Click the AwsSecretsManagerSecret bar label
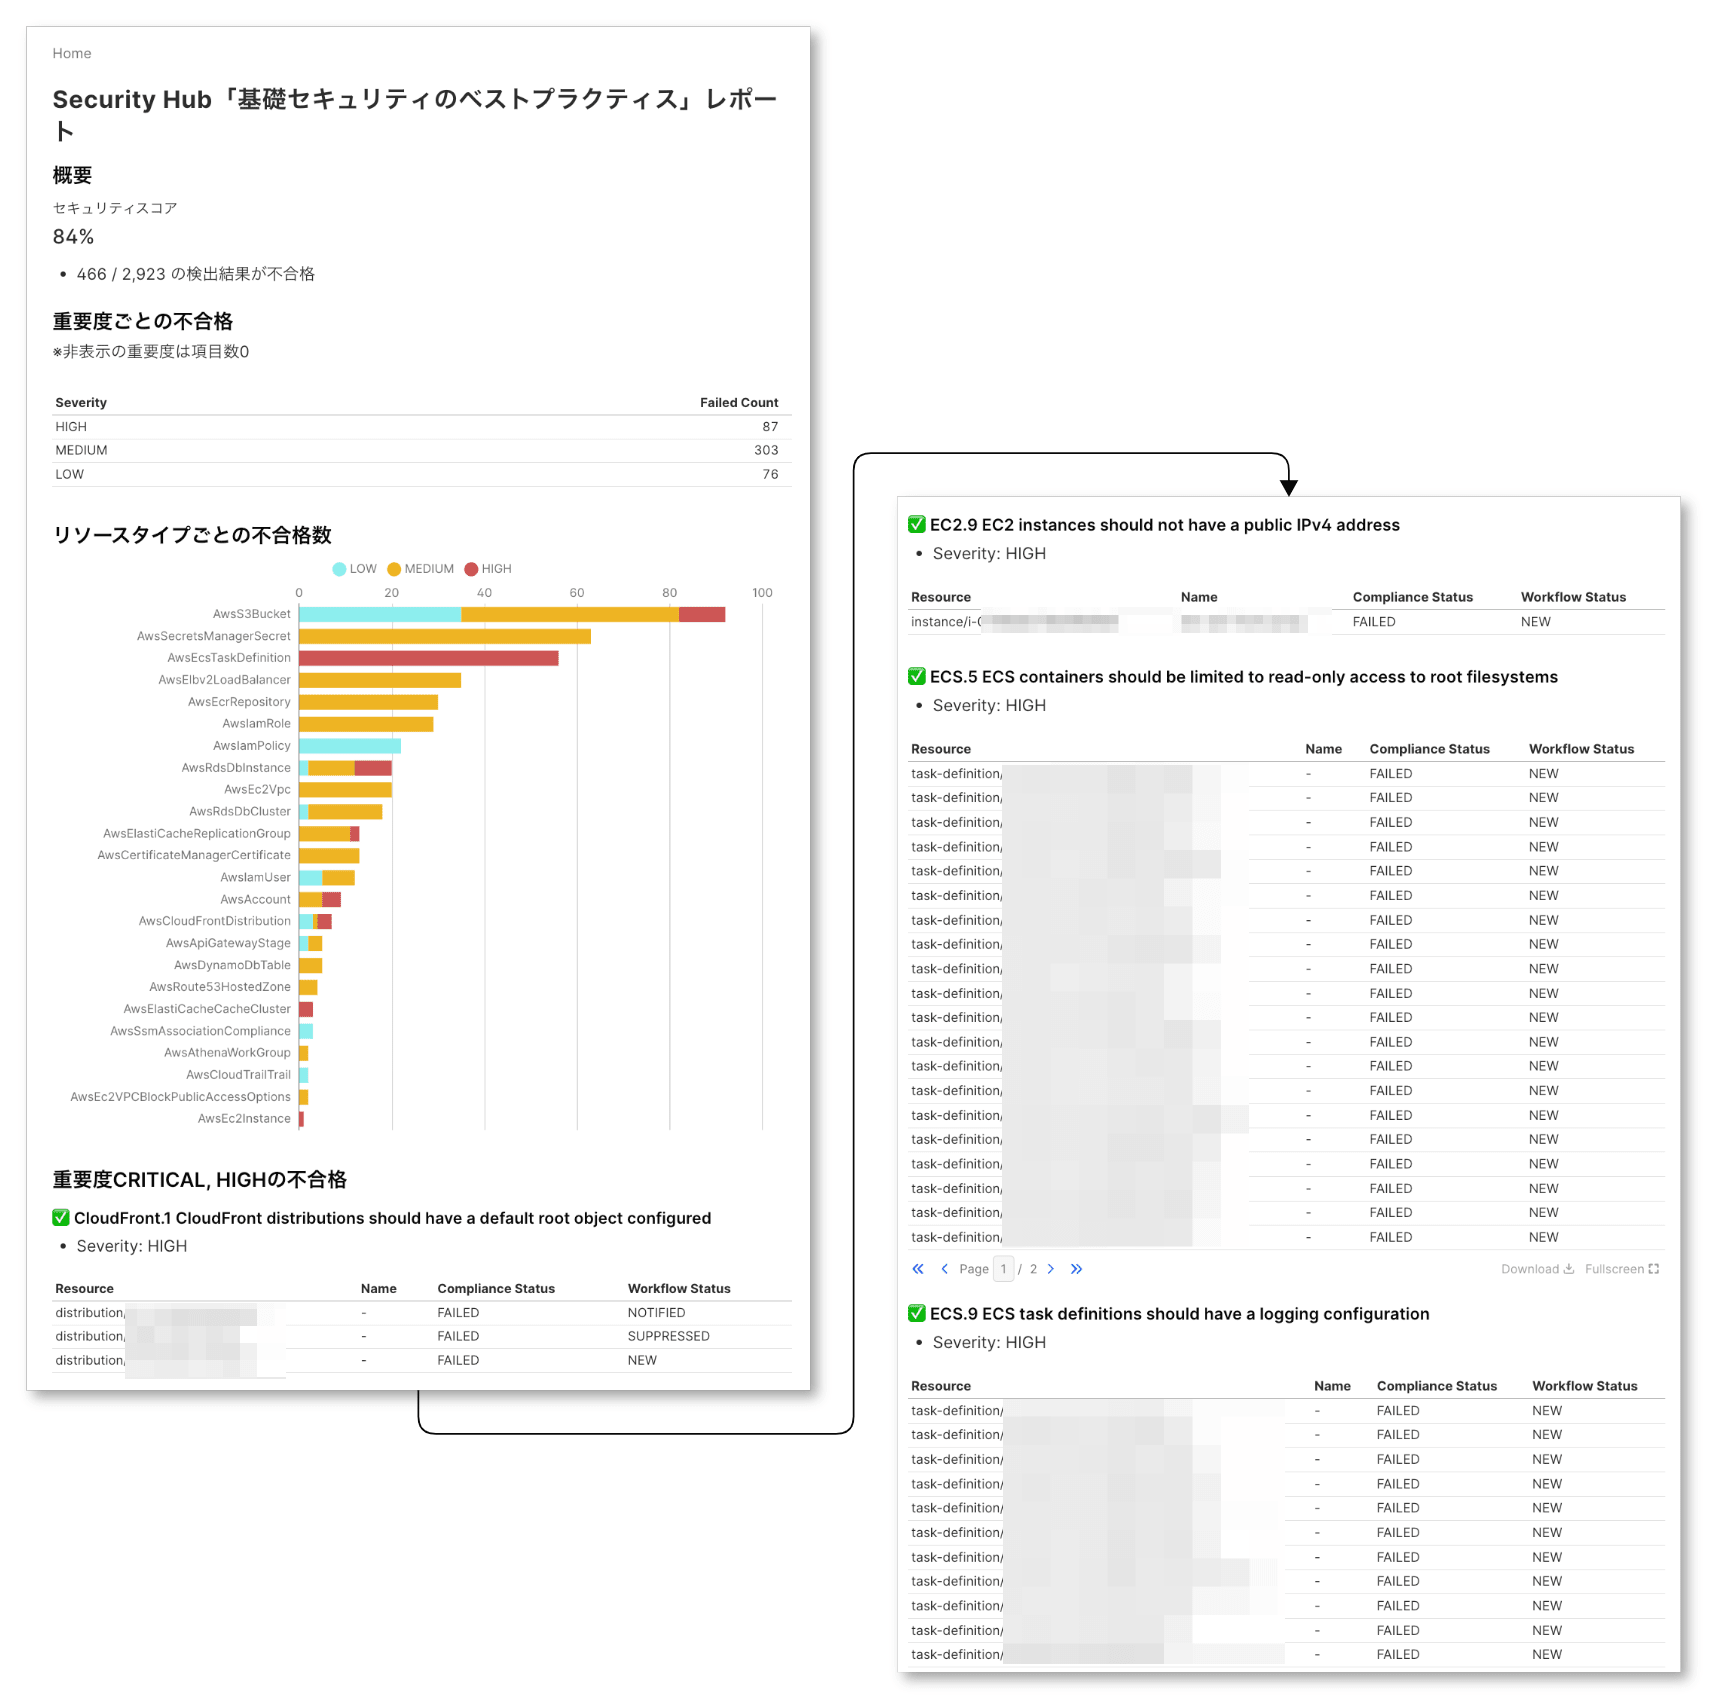The width and height of the screenshot is (1732, 1700). pos(214,636)
